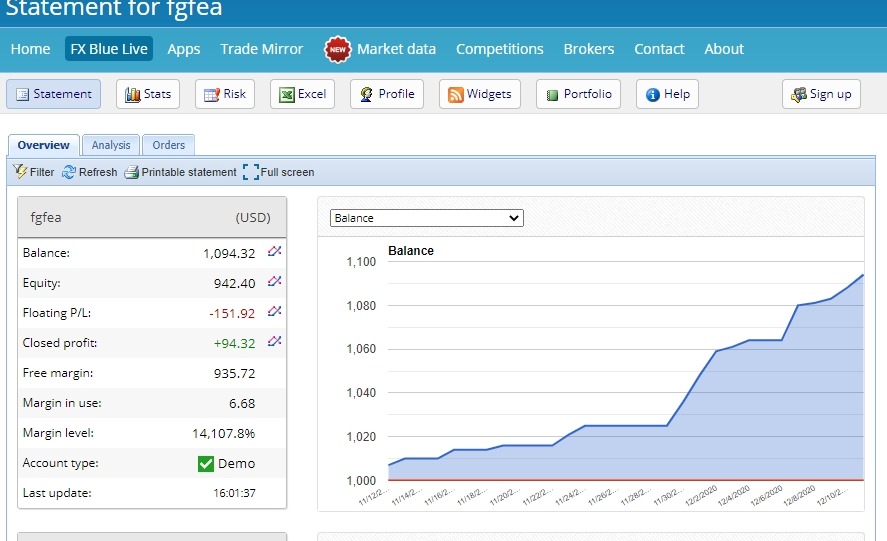The height and width of the screenshot is (541, 887).
Task: Click the Widgets RSS icon button
Action: (x=456, y=94)
